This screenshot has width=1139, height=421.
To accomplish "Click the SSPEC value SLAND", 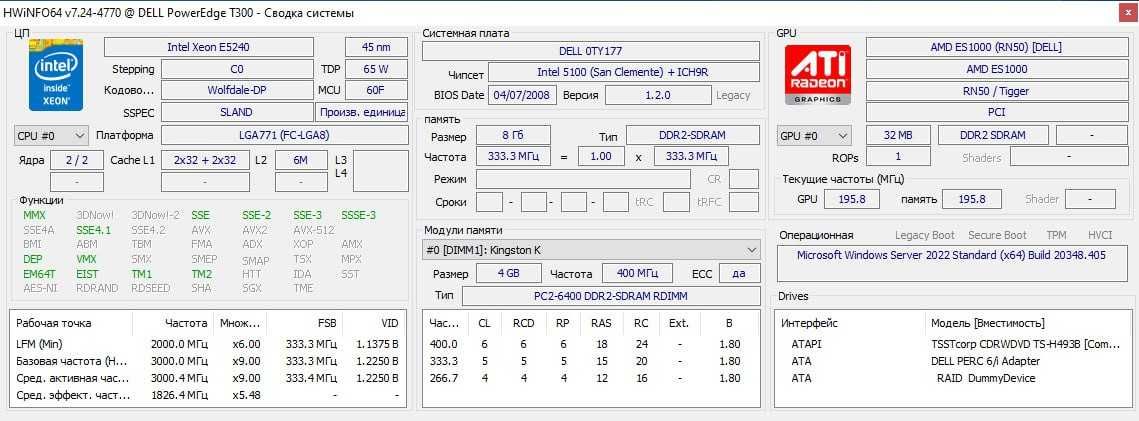I will 237,113.
